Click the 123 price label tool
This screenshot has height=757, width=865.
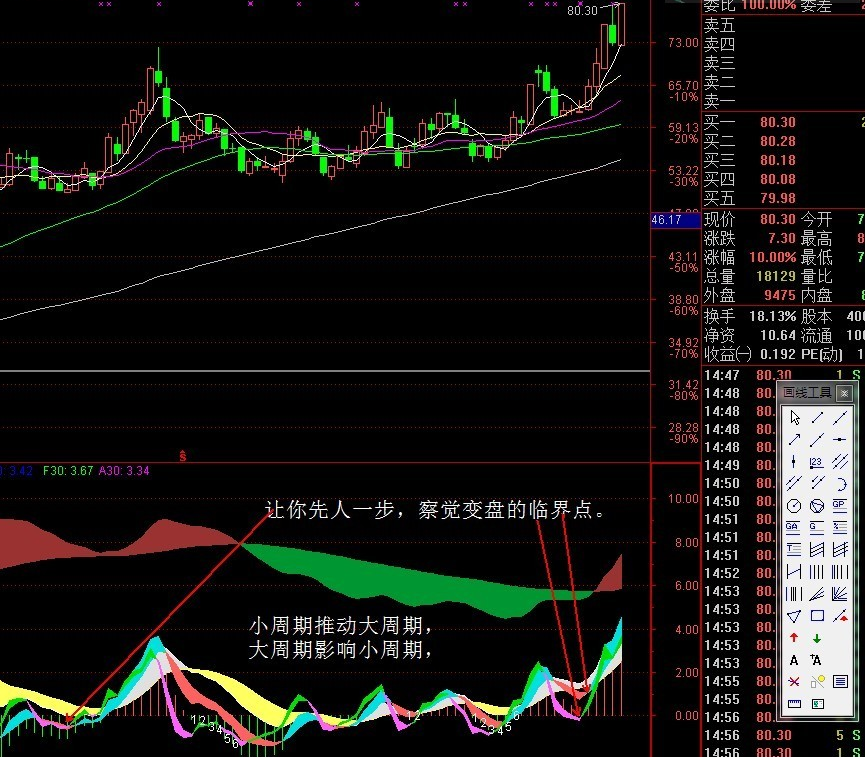pyautogui.click(x=817, y=461)
